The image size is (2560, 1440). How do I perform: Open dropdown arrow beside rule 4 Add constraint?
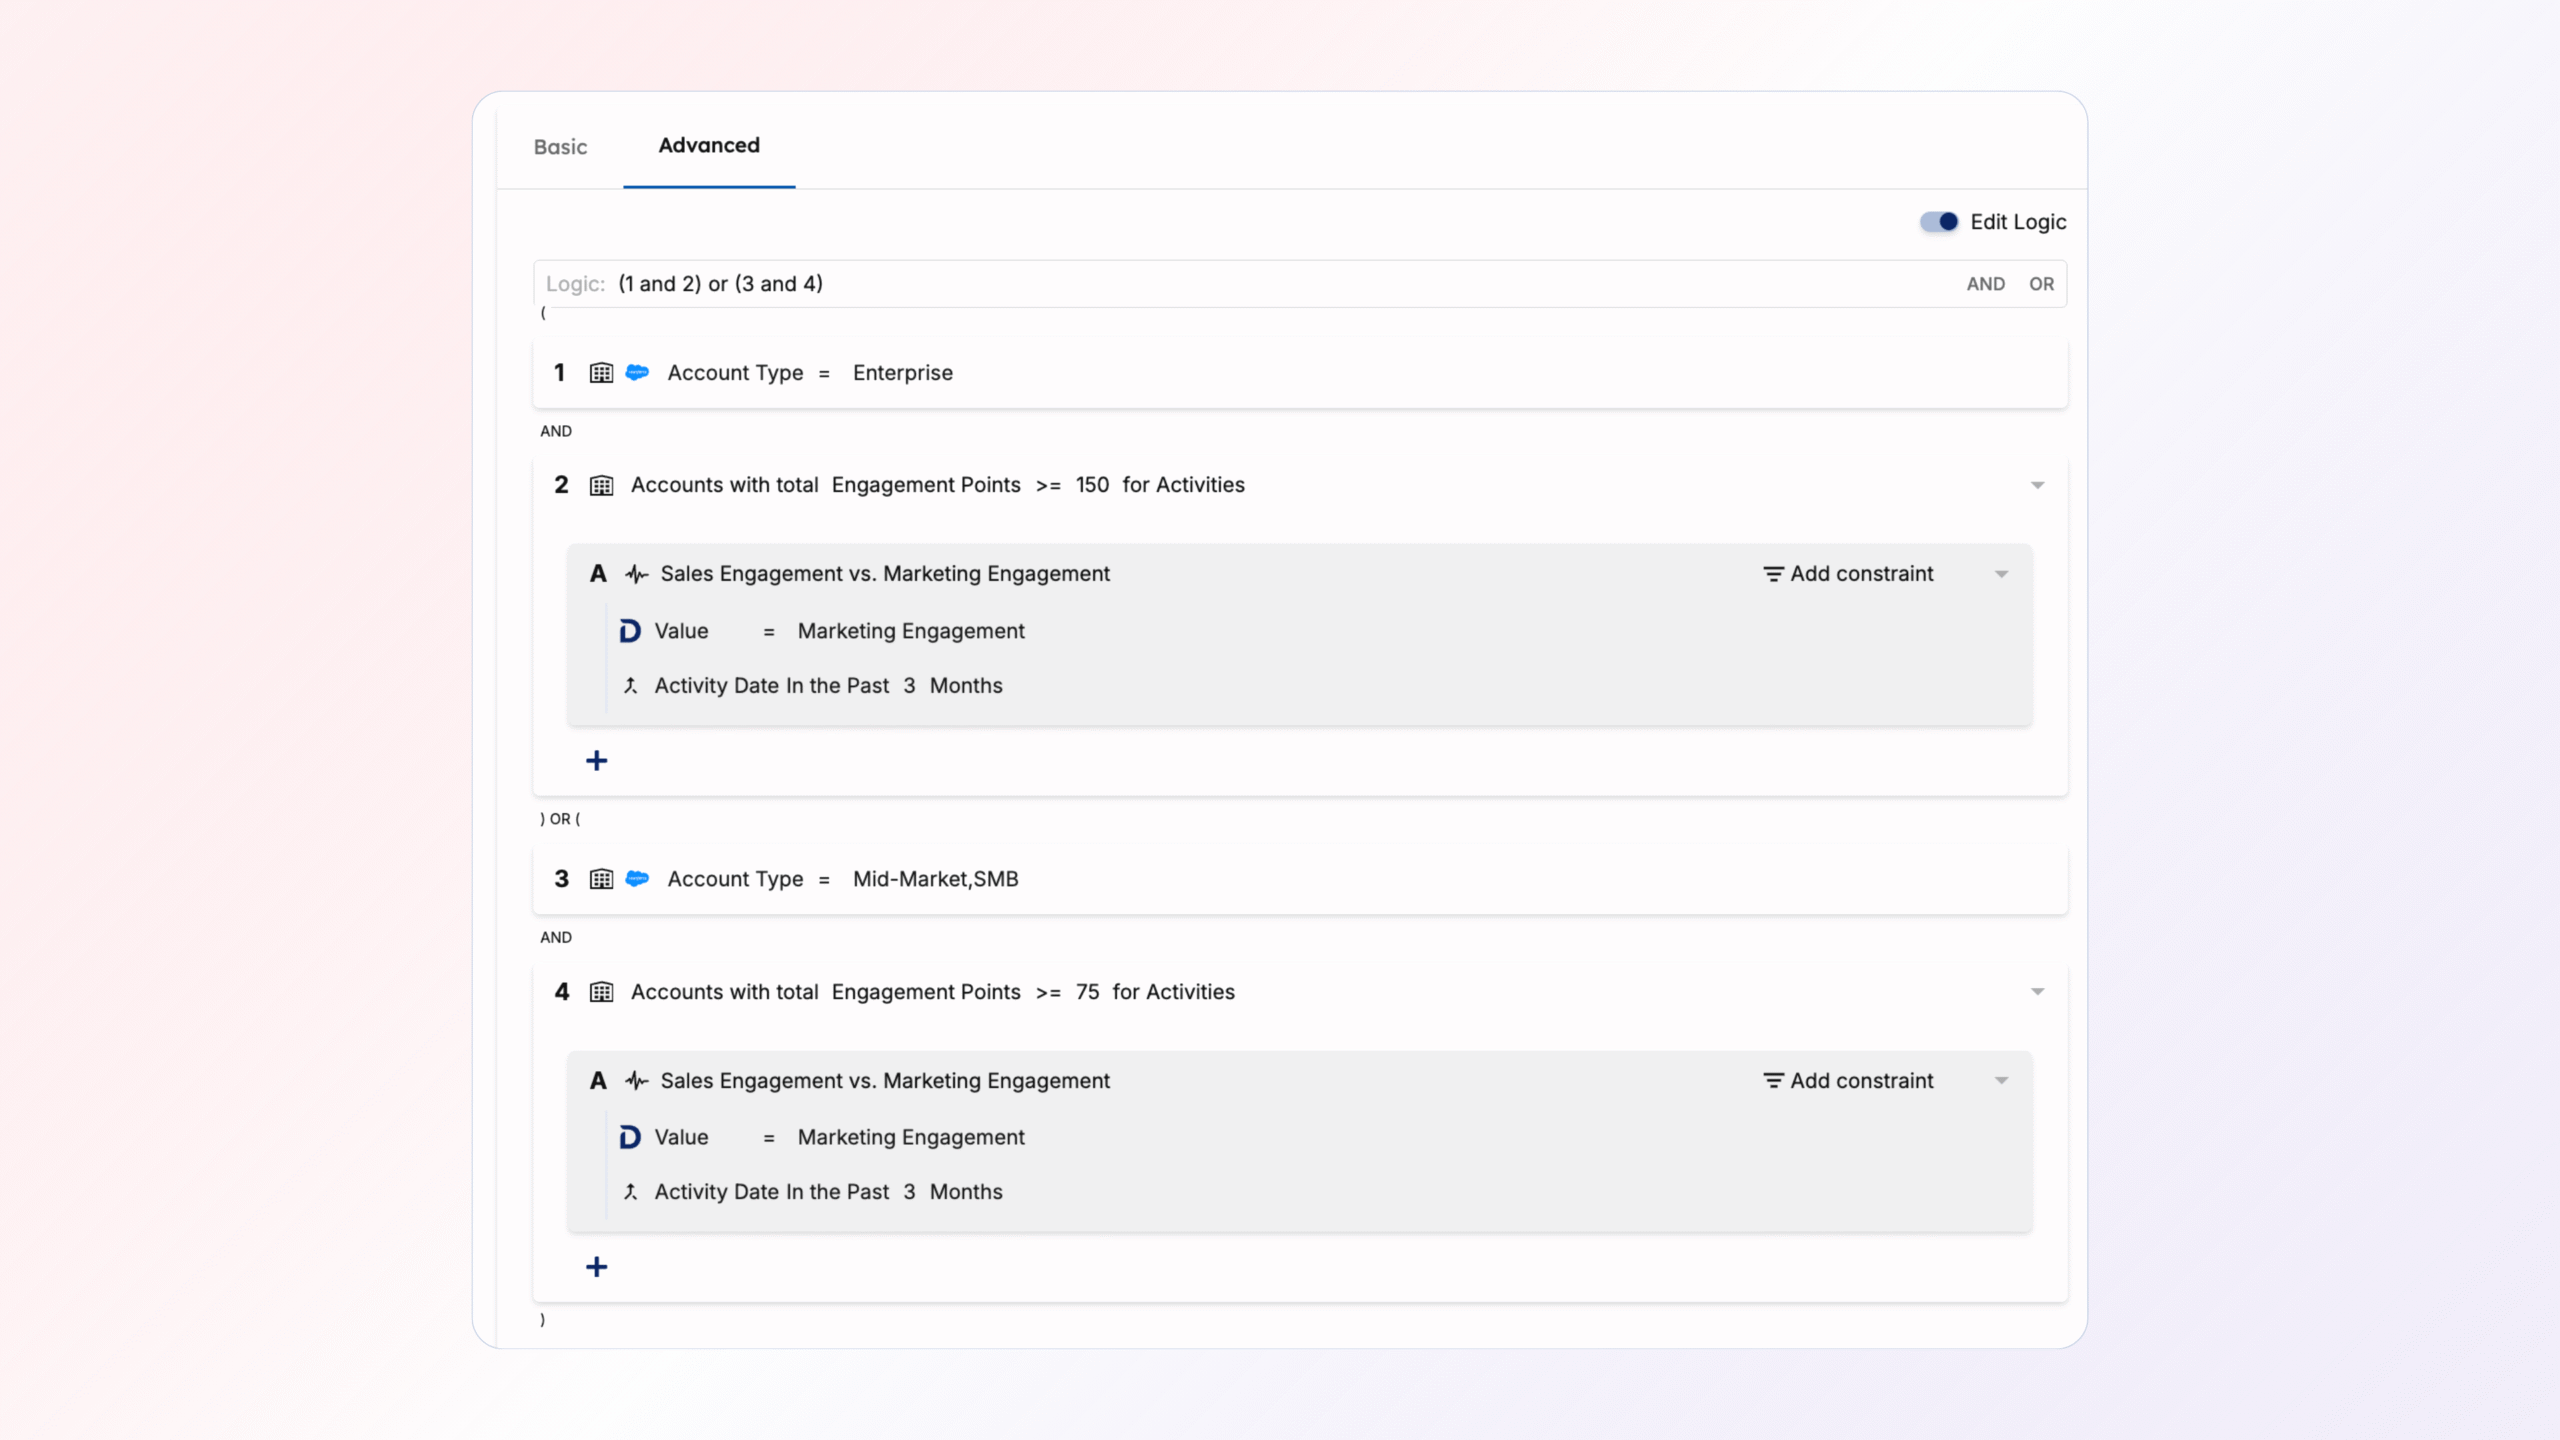pyautogui.click(x=2001, y=1081)
